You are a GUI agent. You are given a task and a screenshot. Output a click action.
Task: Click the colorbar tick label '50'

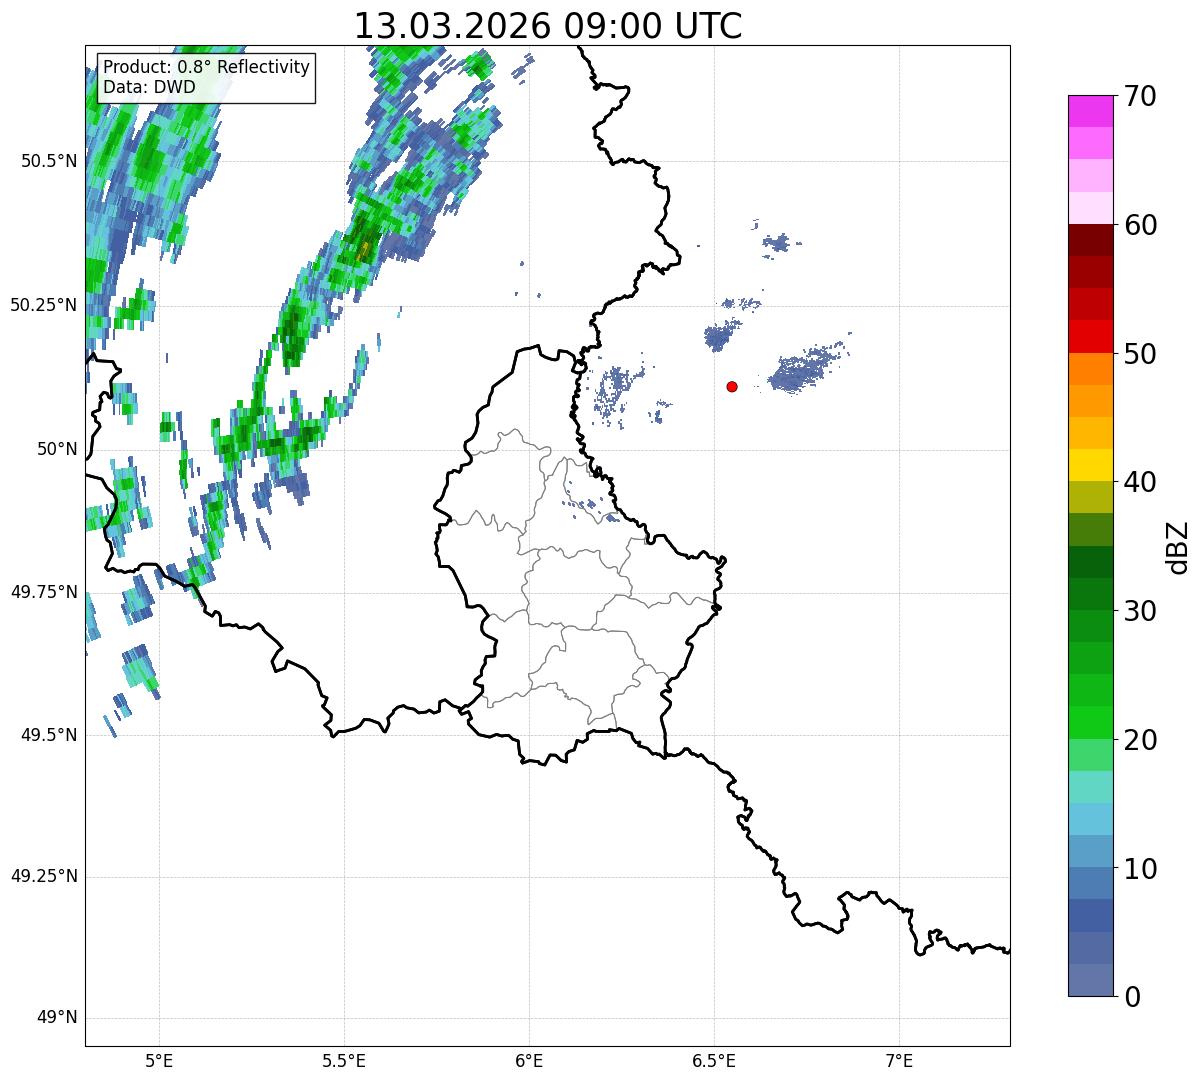(x=1139, y=354)
